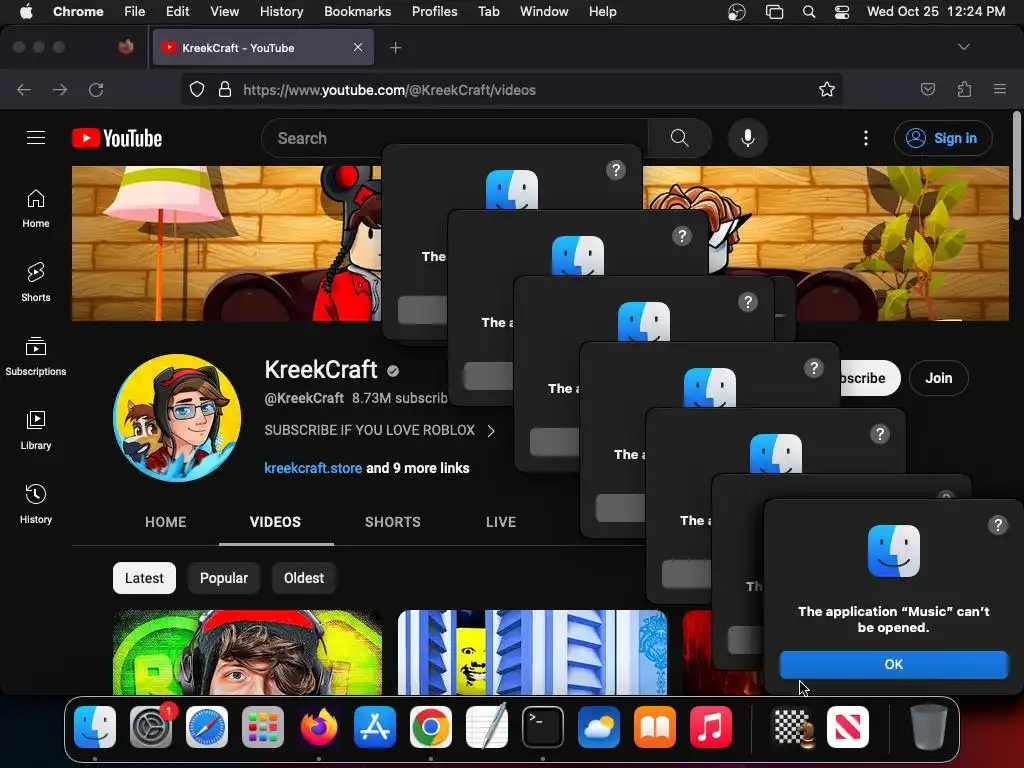Open the History menu in menu bar

[x=281, y=12]
